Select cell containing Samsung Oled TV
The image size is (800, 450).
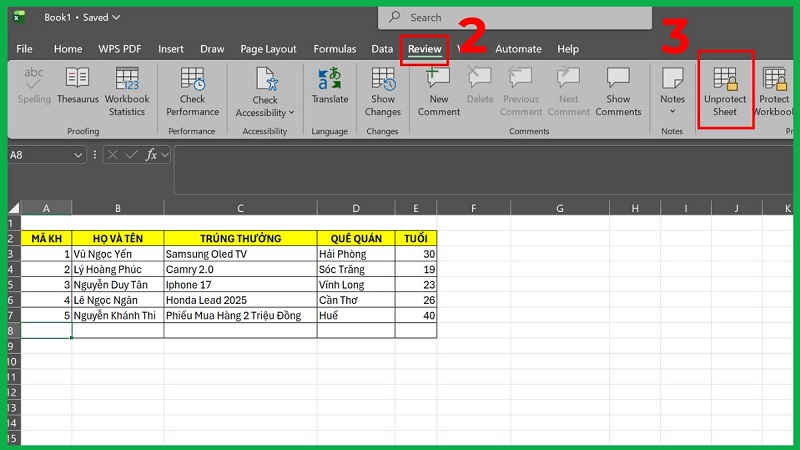click(x=240, y=254)
